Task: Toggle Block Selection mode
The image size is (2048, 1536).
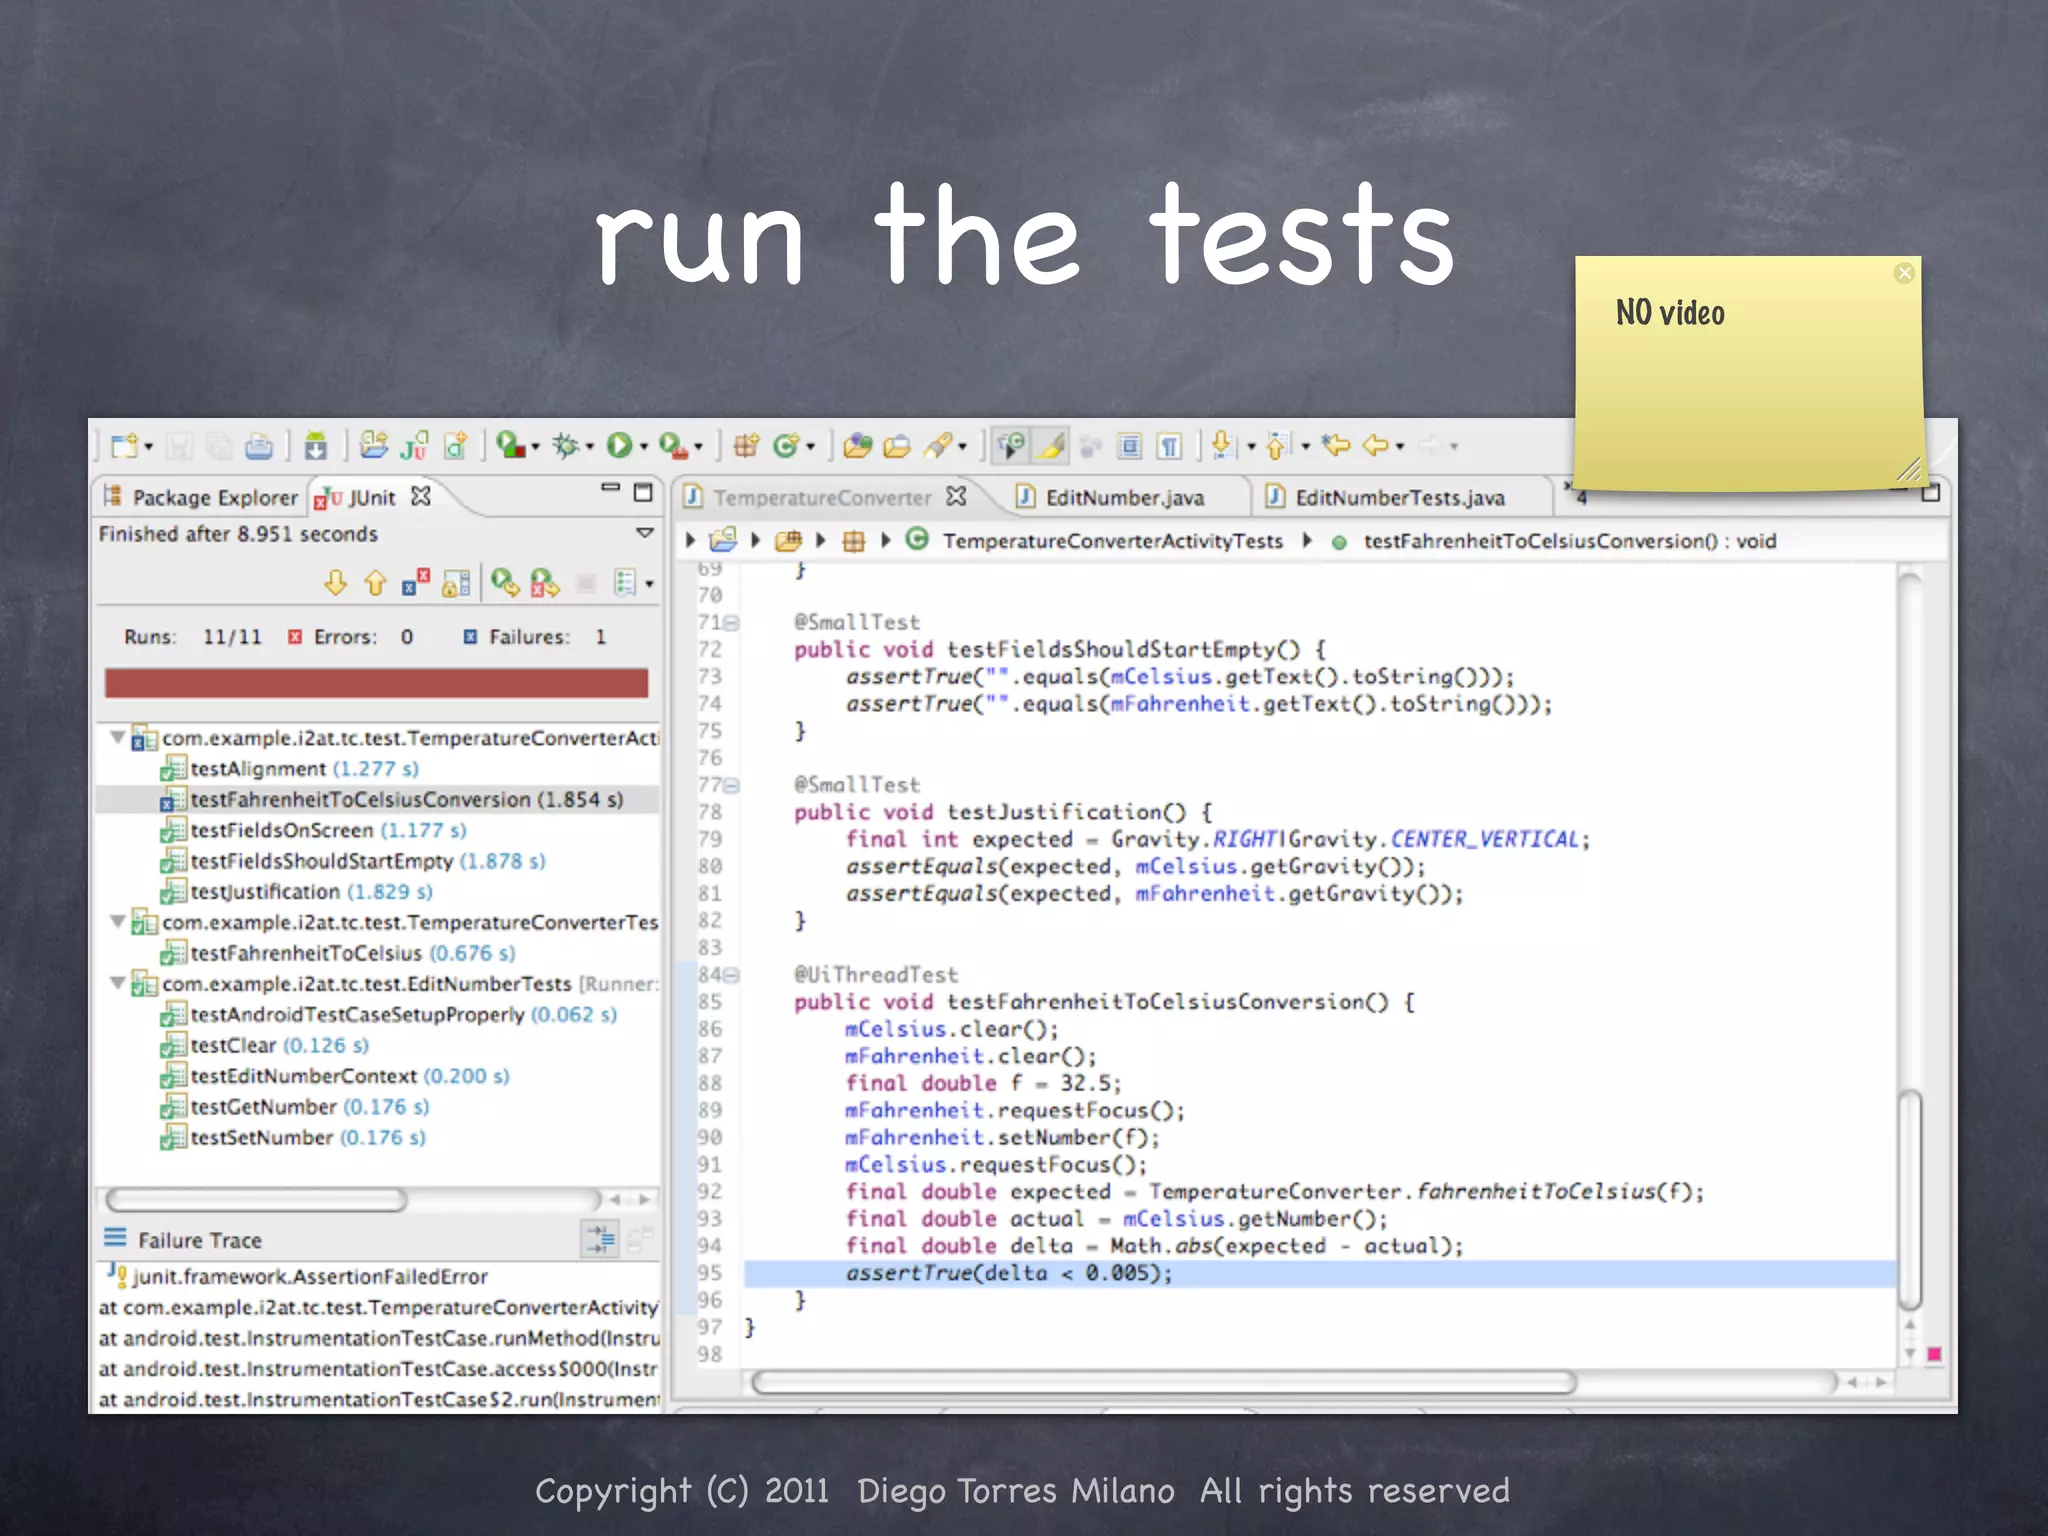Action: click(1130, 446)
